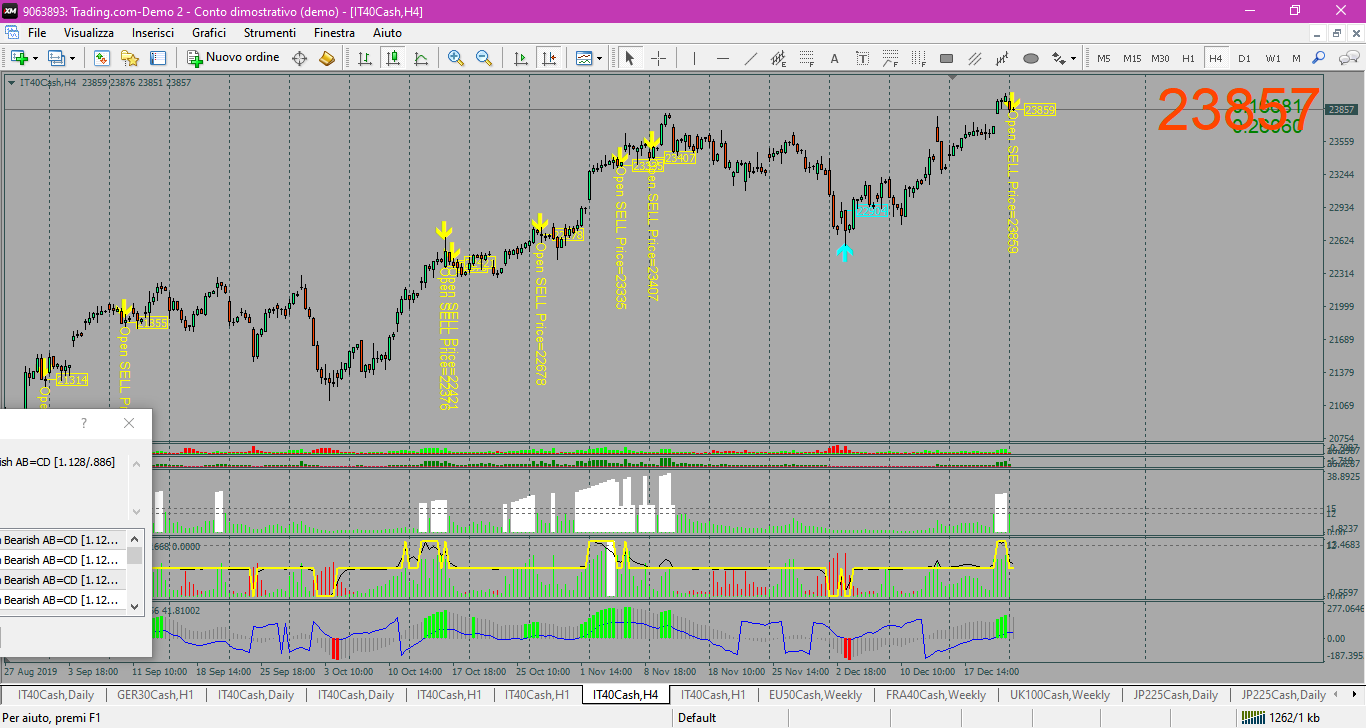Click the triangle before IT40Cash,H4 chart title

click(11, 82)
